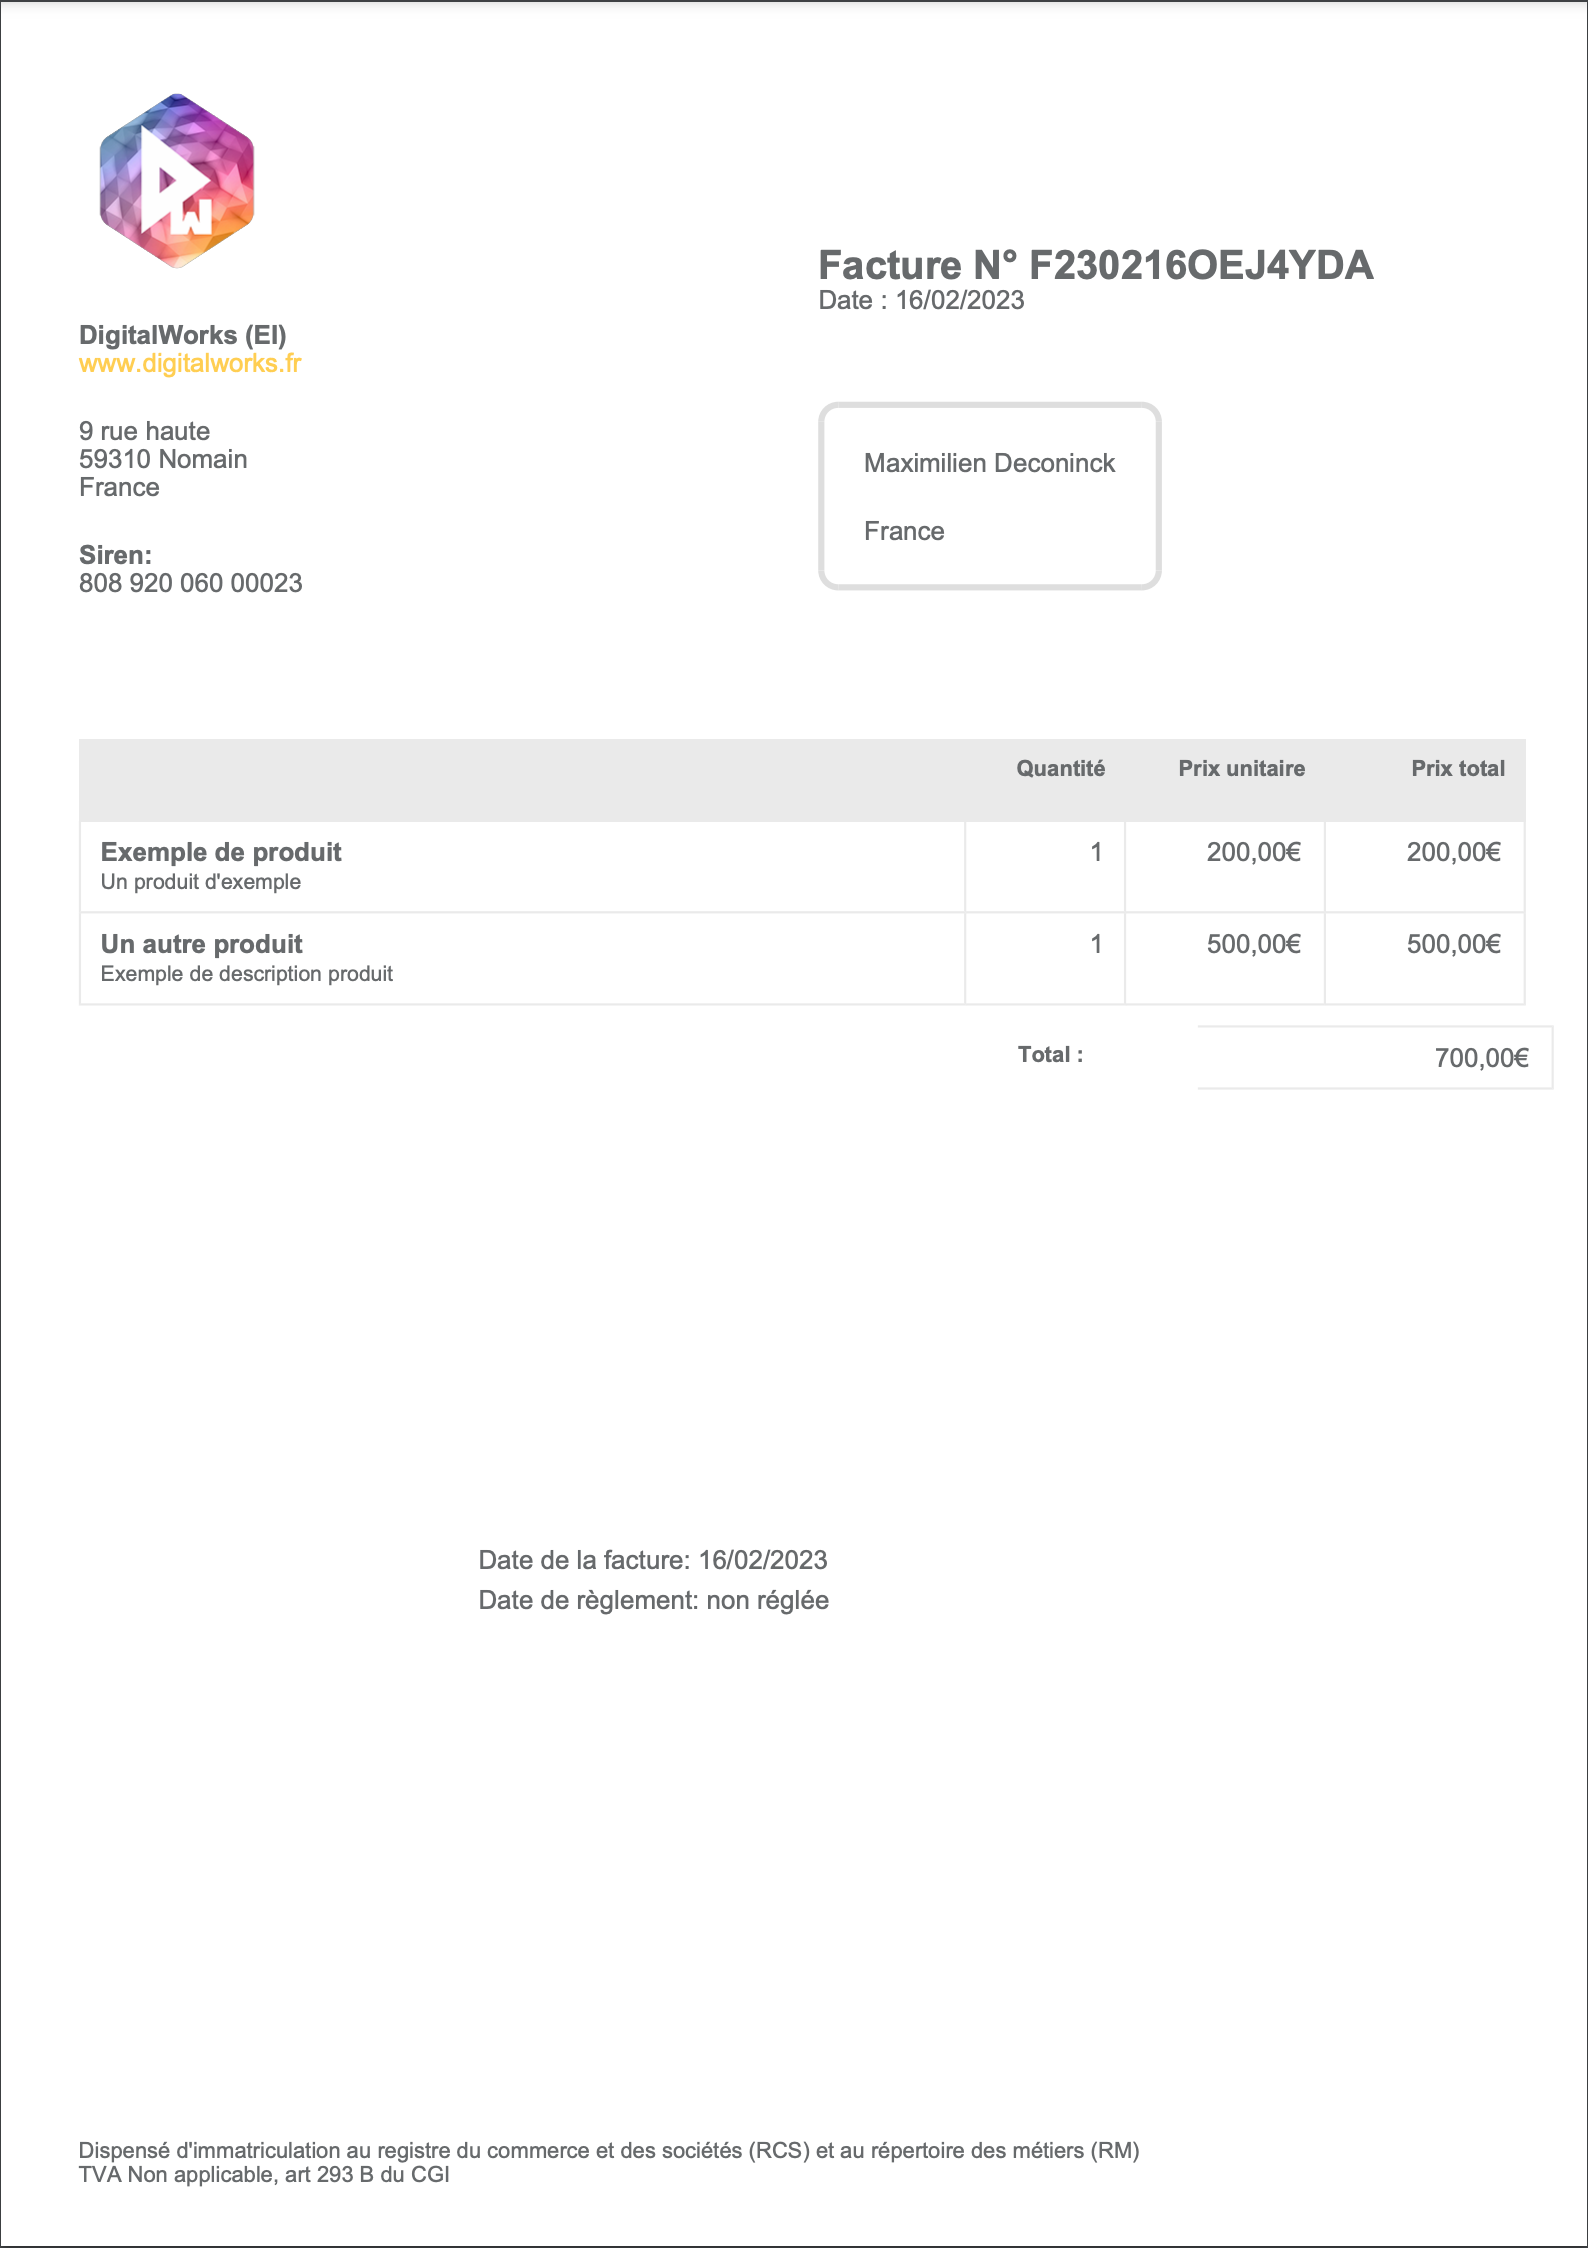Click the 500,00€ total price cell
The width and height of the screenshot is (1588, 2248).
point(1453,944)
